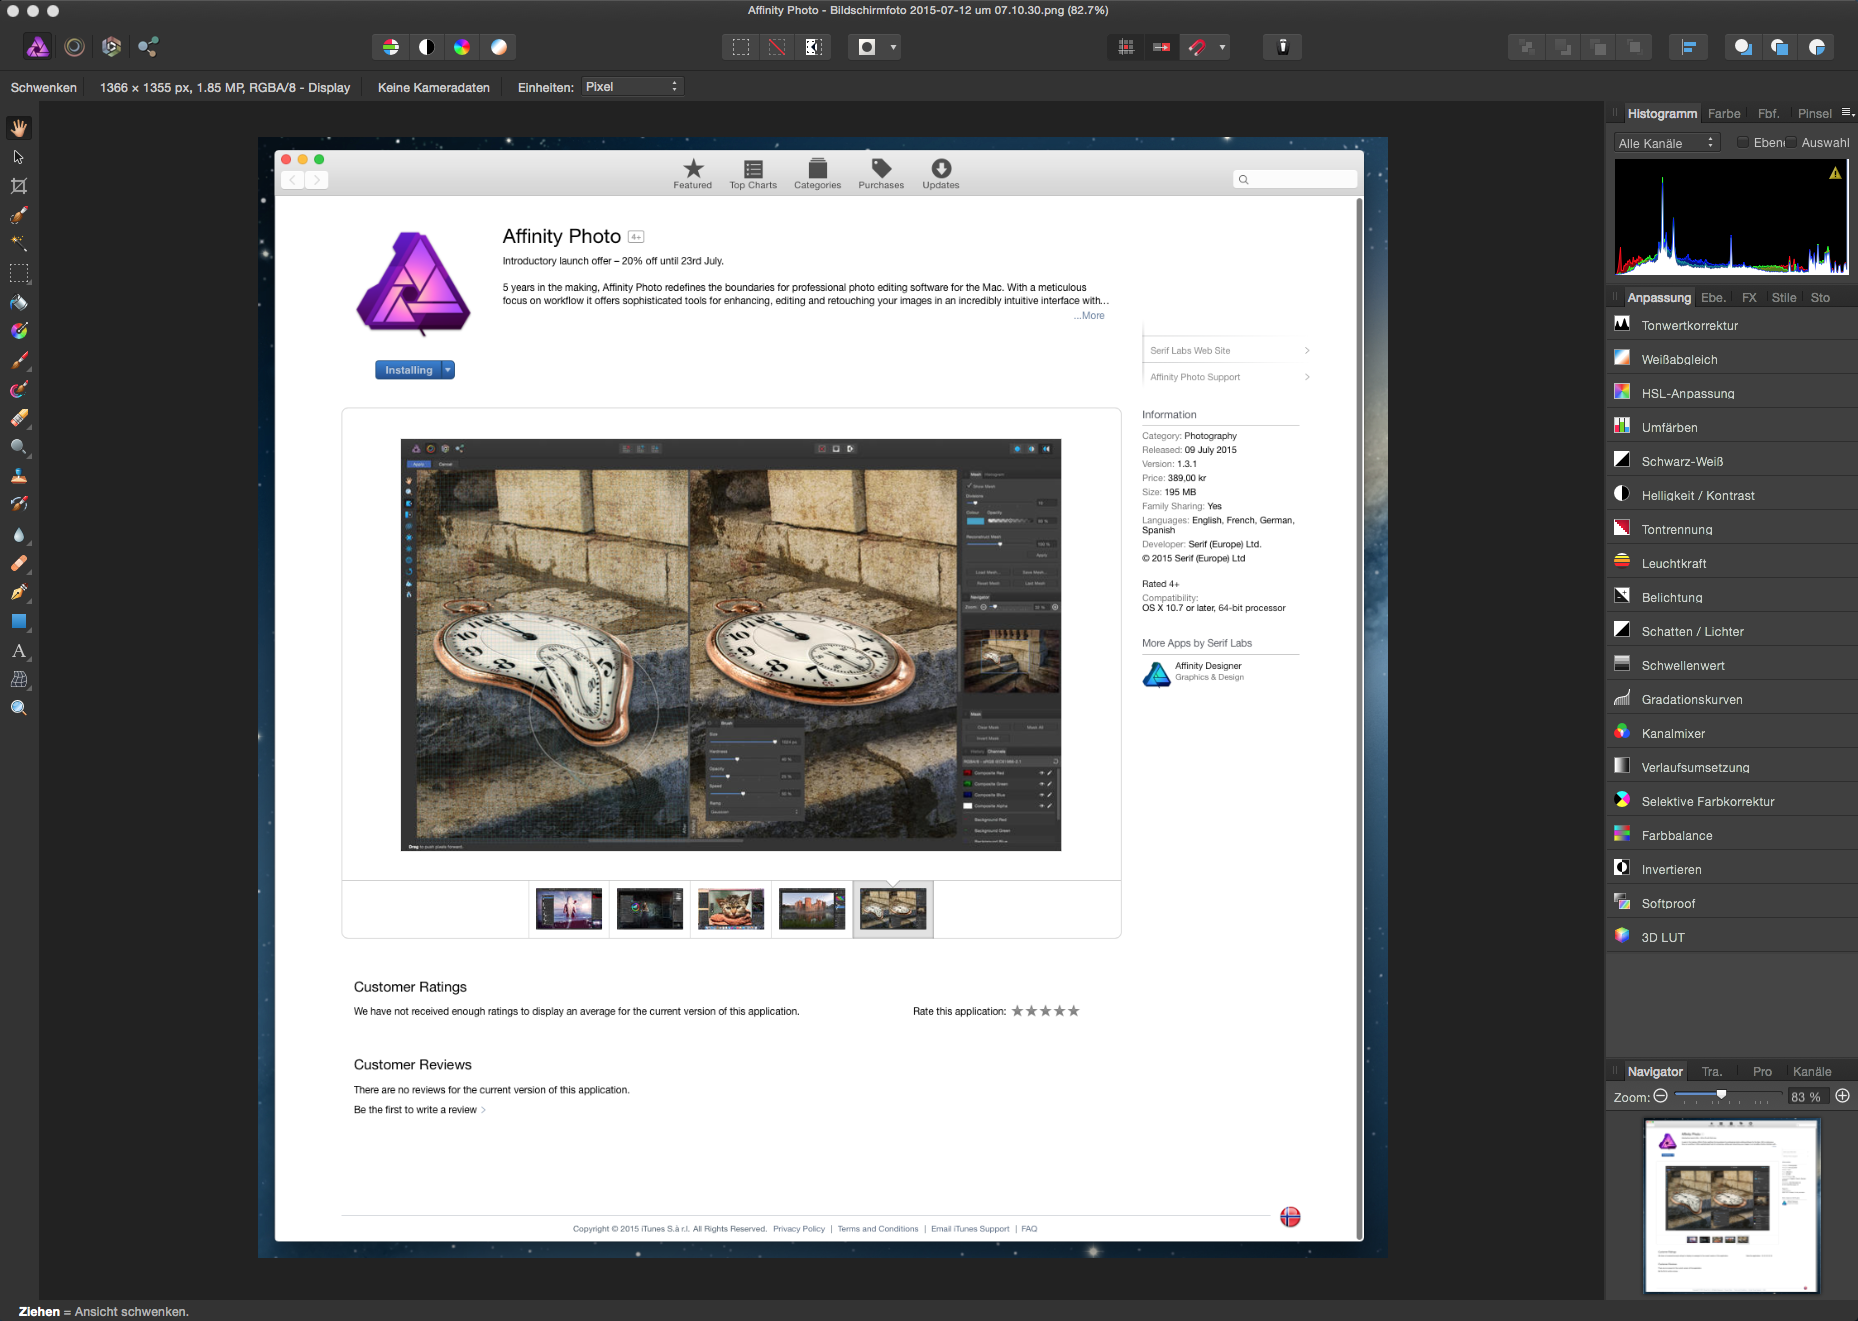Toggle Quick Mask mode
The width and height of the screenshot is (1858, 1321).
click(x=867, y=47)
